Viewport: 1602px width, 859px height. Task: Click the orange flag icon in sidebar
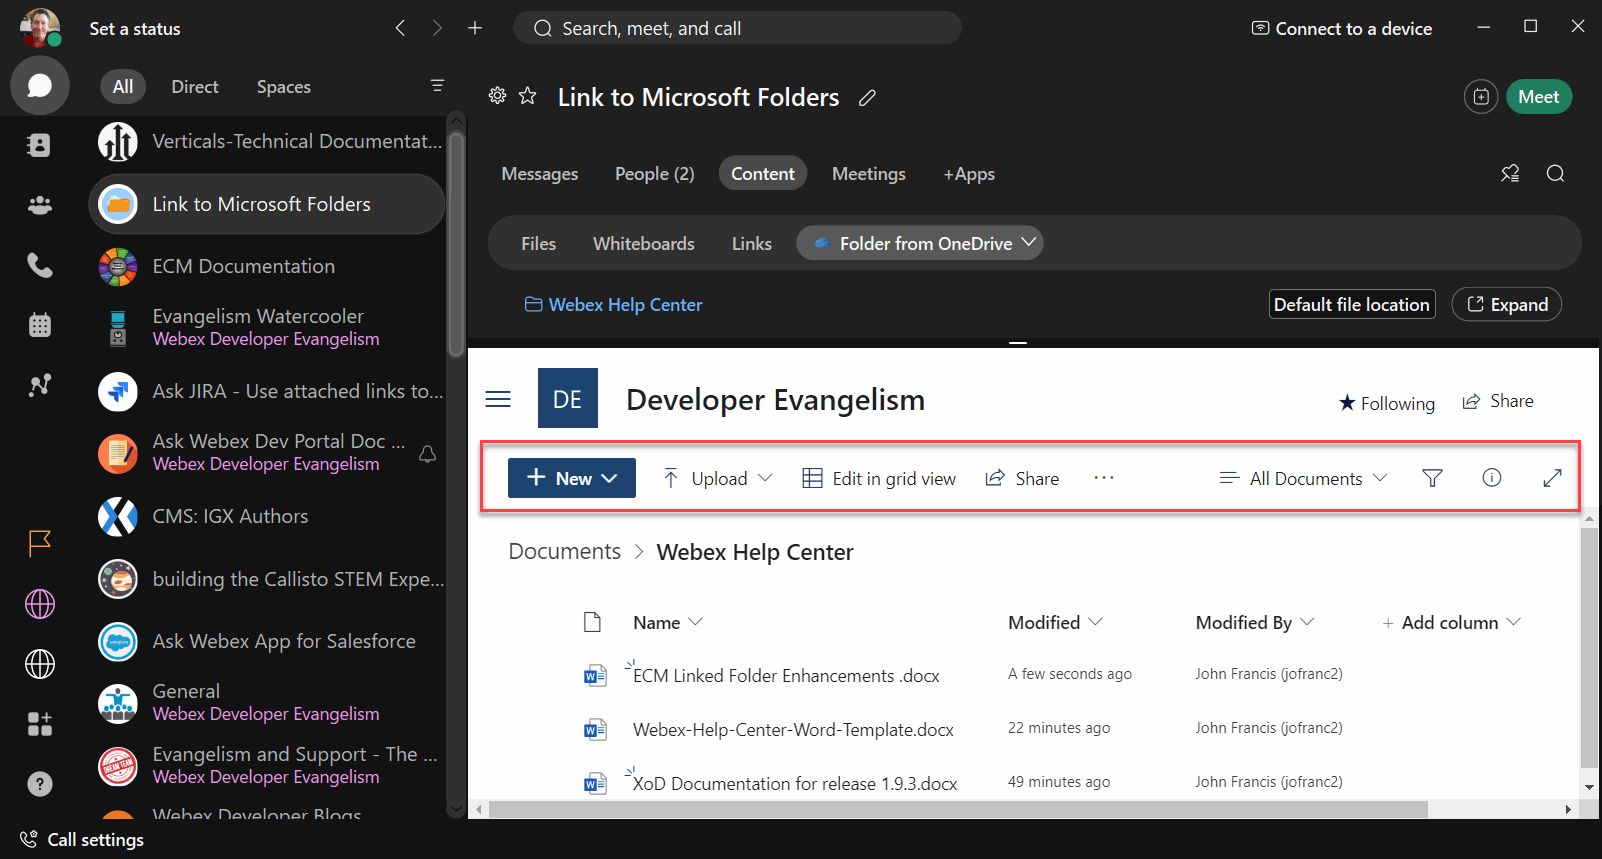point(39,544)
